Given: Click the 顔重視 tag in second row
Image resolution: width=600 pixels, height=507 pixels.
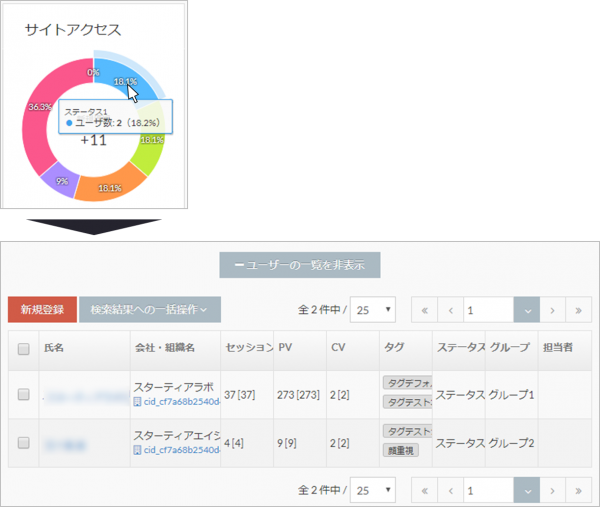Looking at the screenshot, I should tap(401, 450).
